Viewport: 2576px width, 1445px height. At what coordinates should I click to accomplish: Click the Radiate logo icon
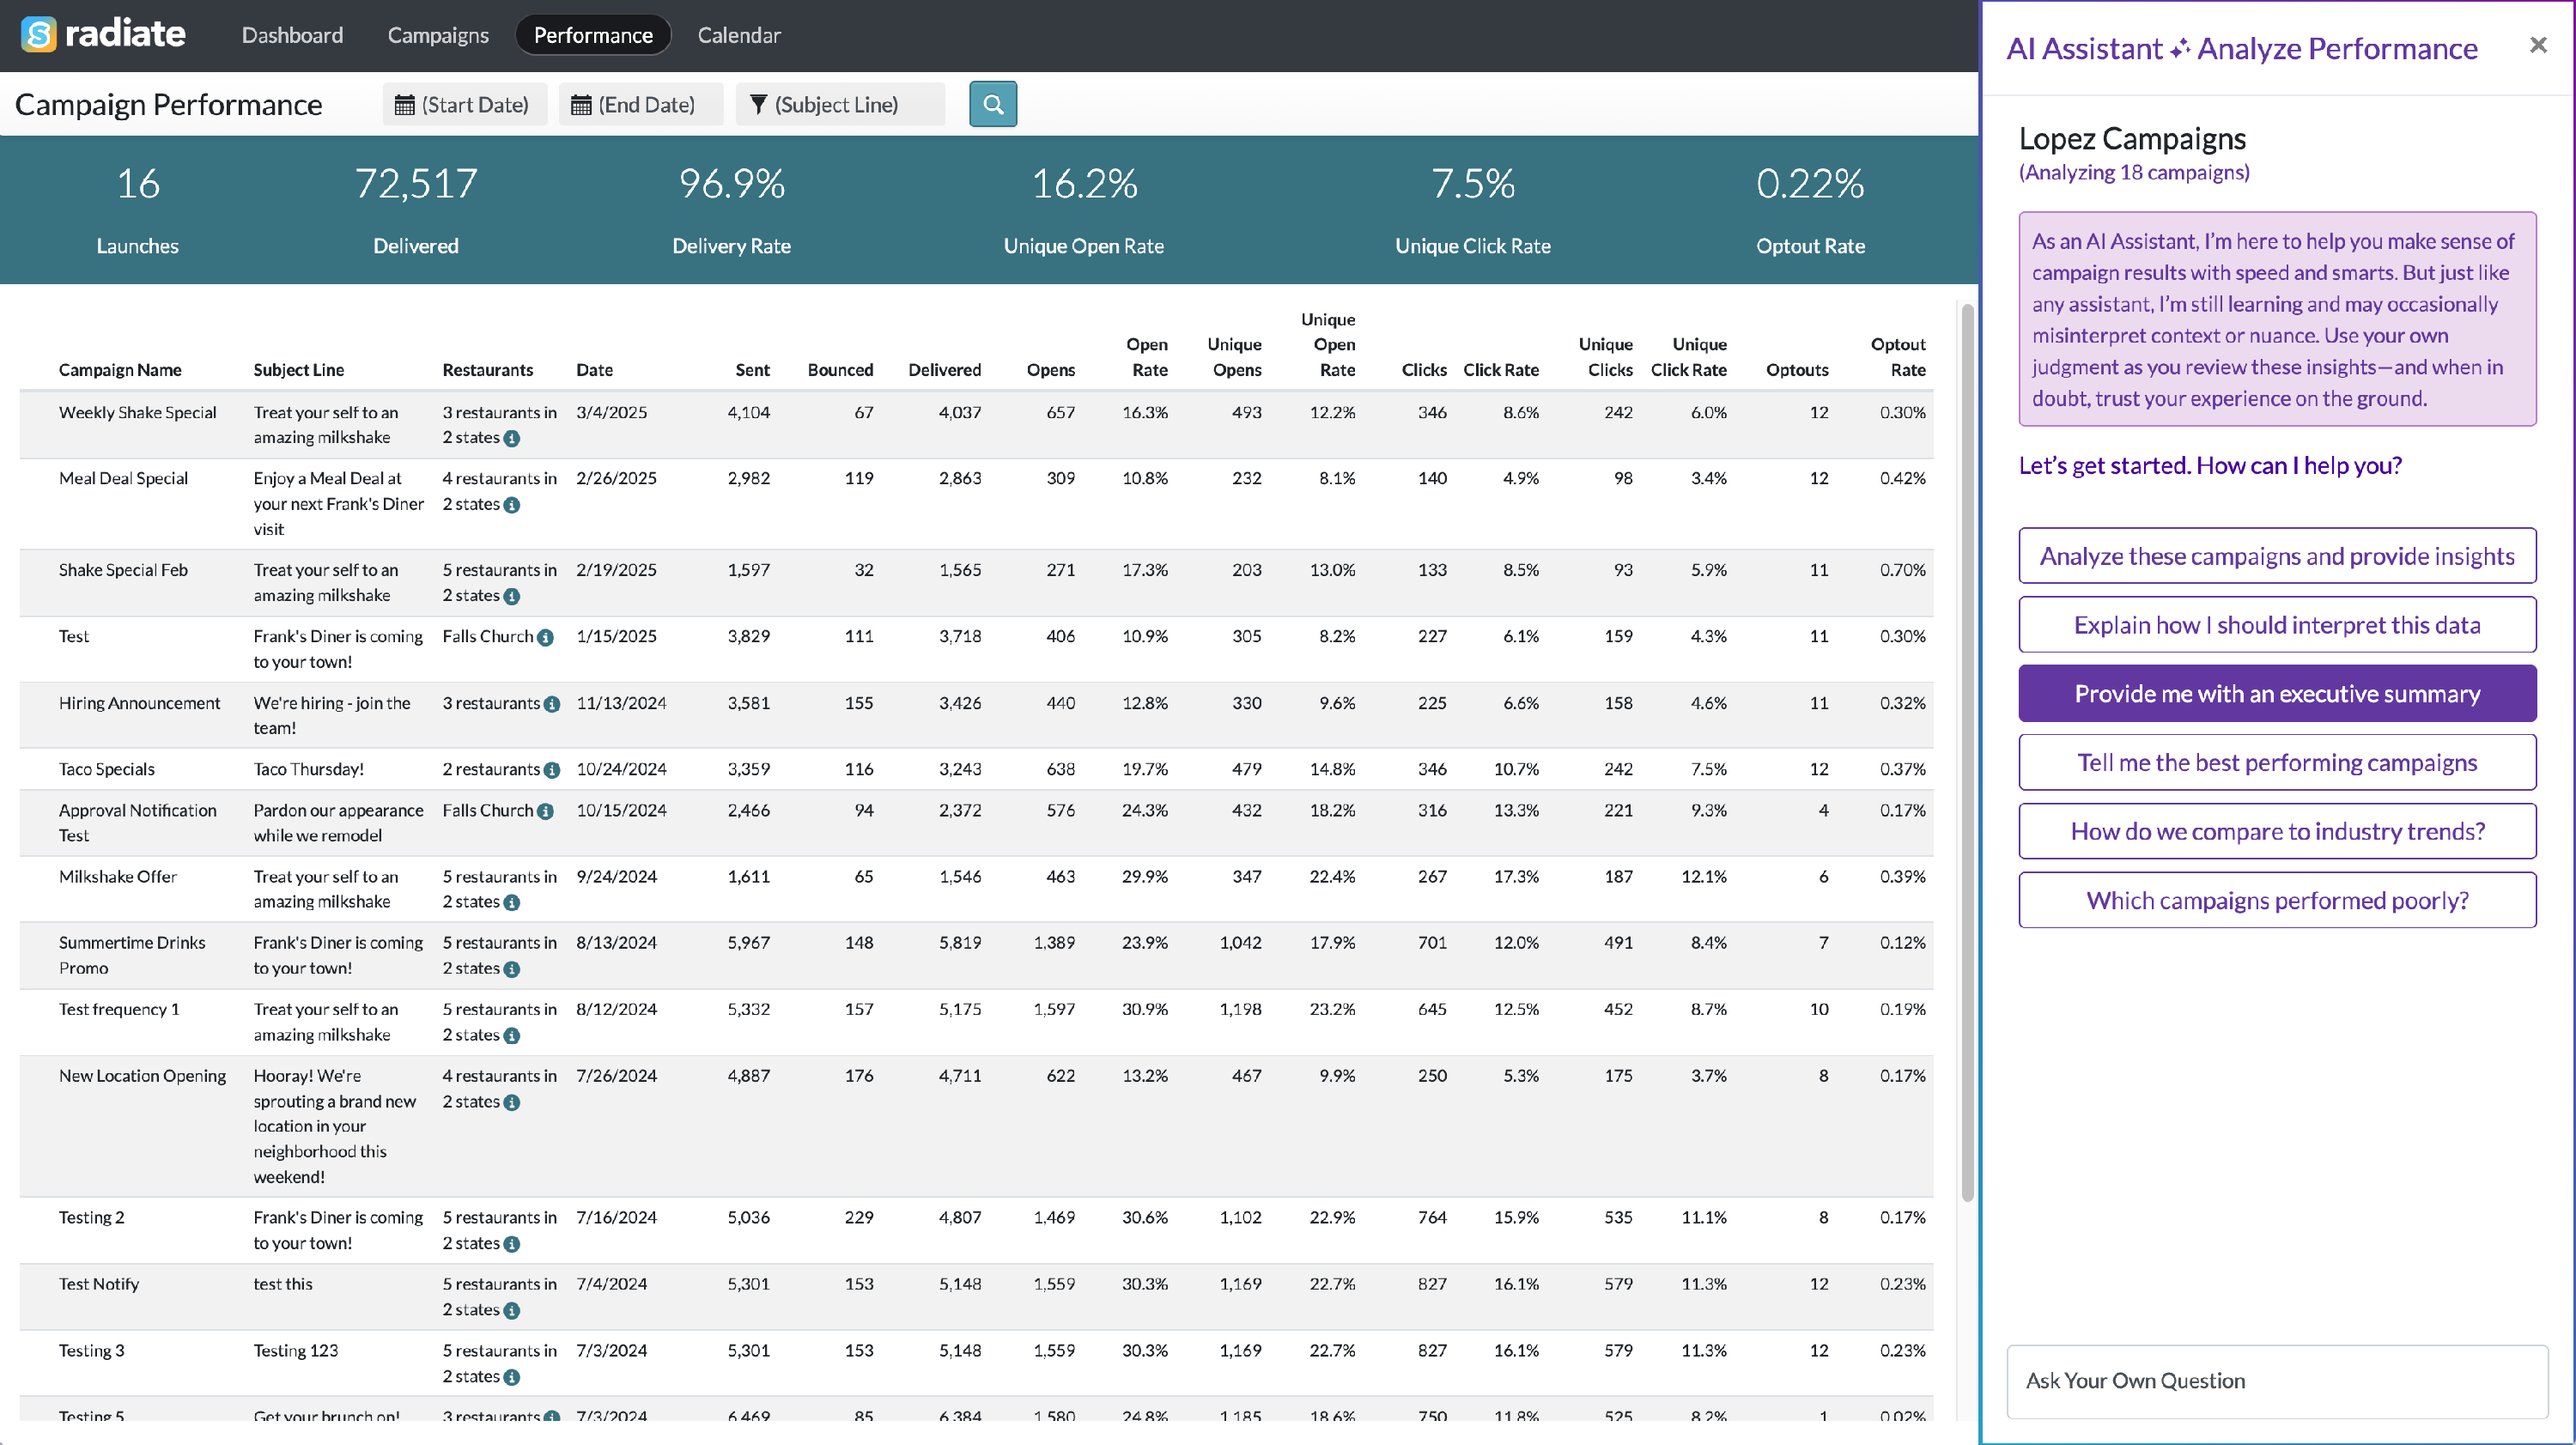coord(38,35)
